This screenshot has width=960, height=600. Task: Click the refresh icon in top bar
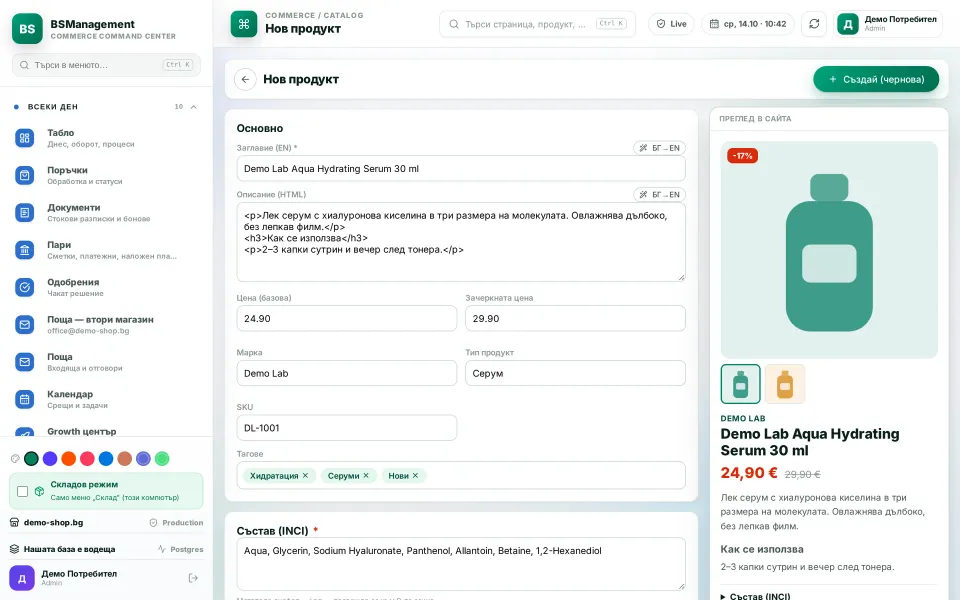point(814,24)
